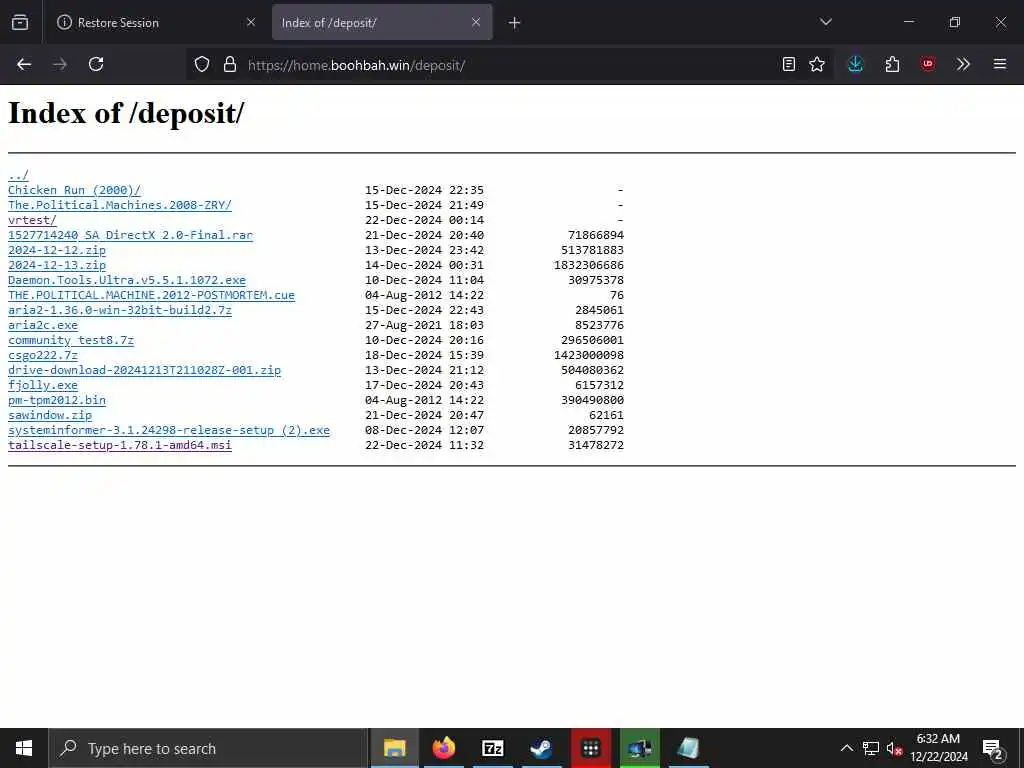Open the Firefox application menu
The width and height of the screenshot is (1024, 768).
click(1000, 64)
